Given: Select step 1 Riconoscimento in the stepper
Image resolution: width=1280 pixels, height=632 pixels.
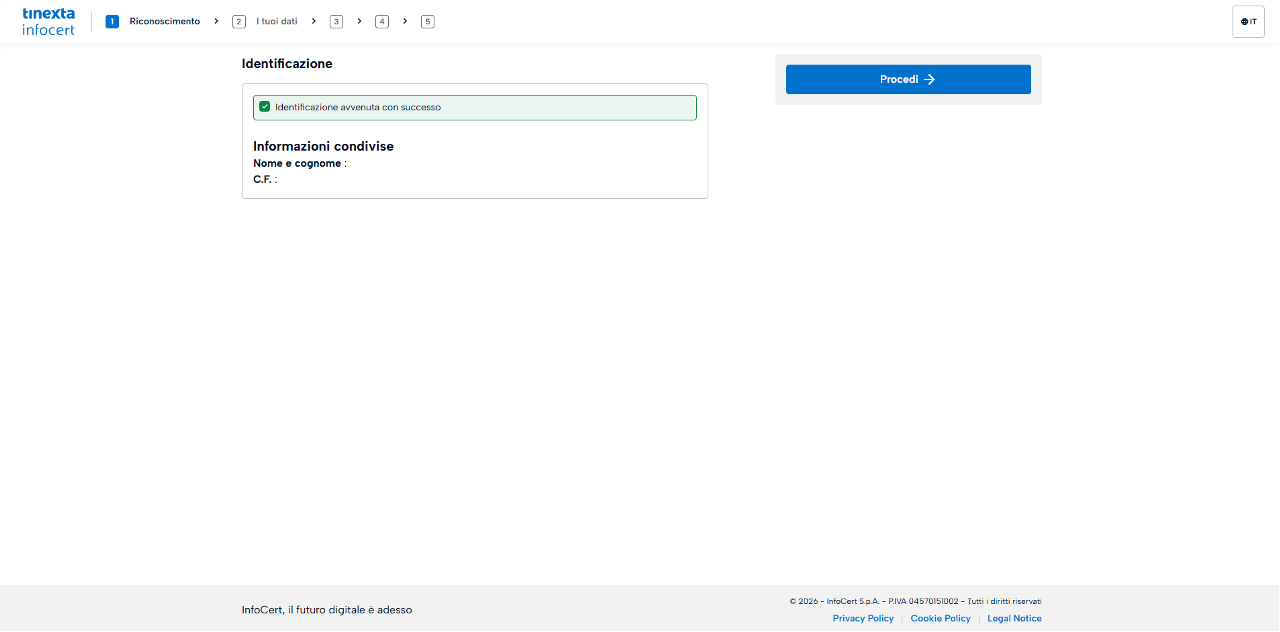Looking at the screenshot, I should (x=153, y=21).
